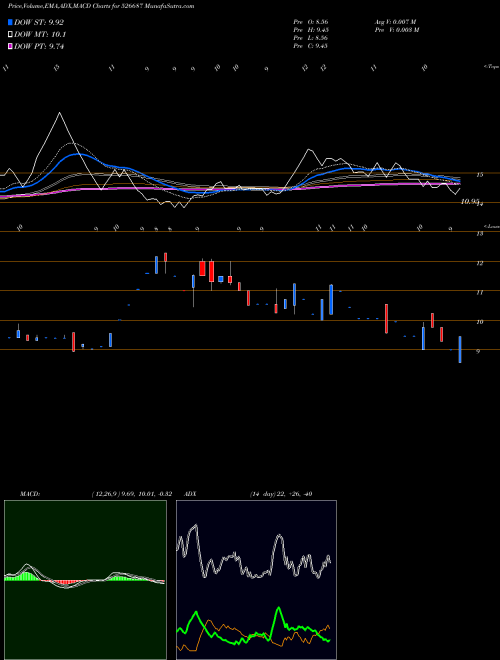Click the '9' y-axis label

point(478,351)
